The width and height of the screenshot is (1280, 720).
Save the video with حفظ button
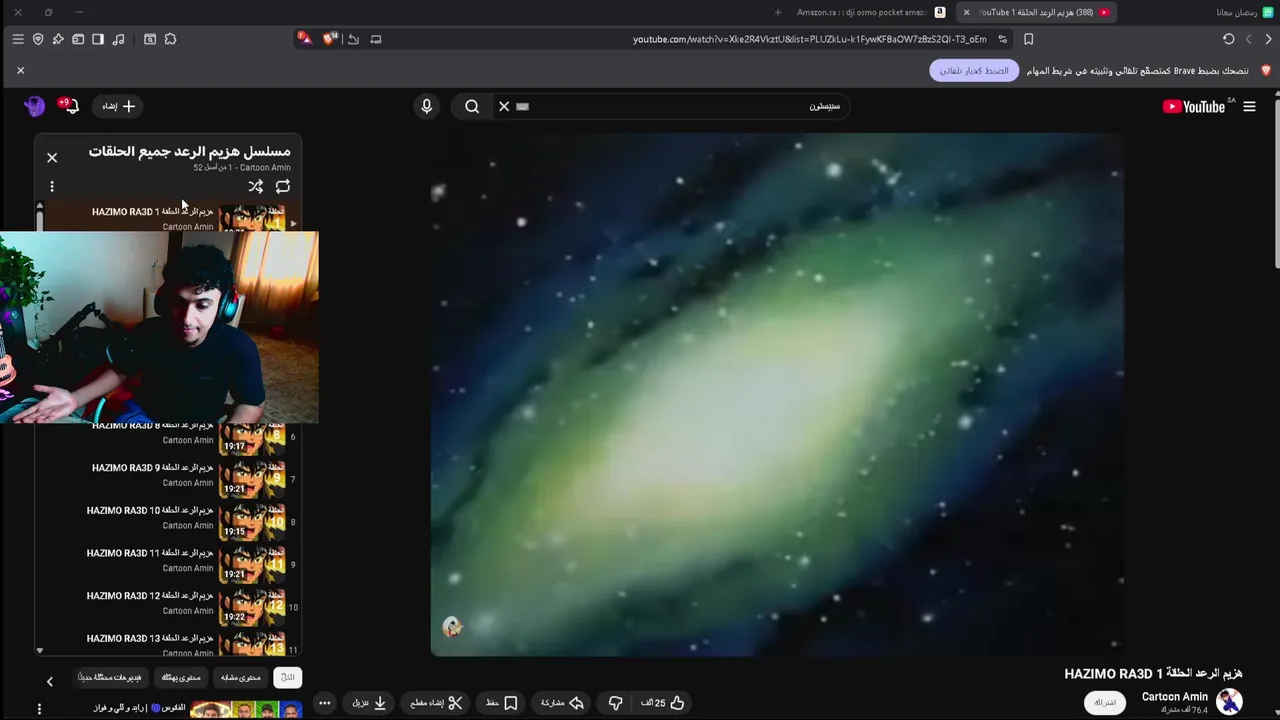pos(502,703)
